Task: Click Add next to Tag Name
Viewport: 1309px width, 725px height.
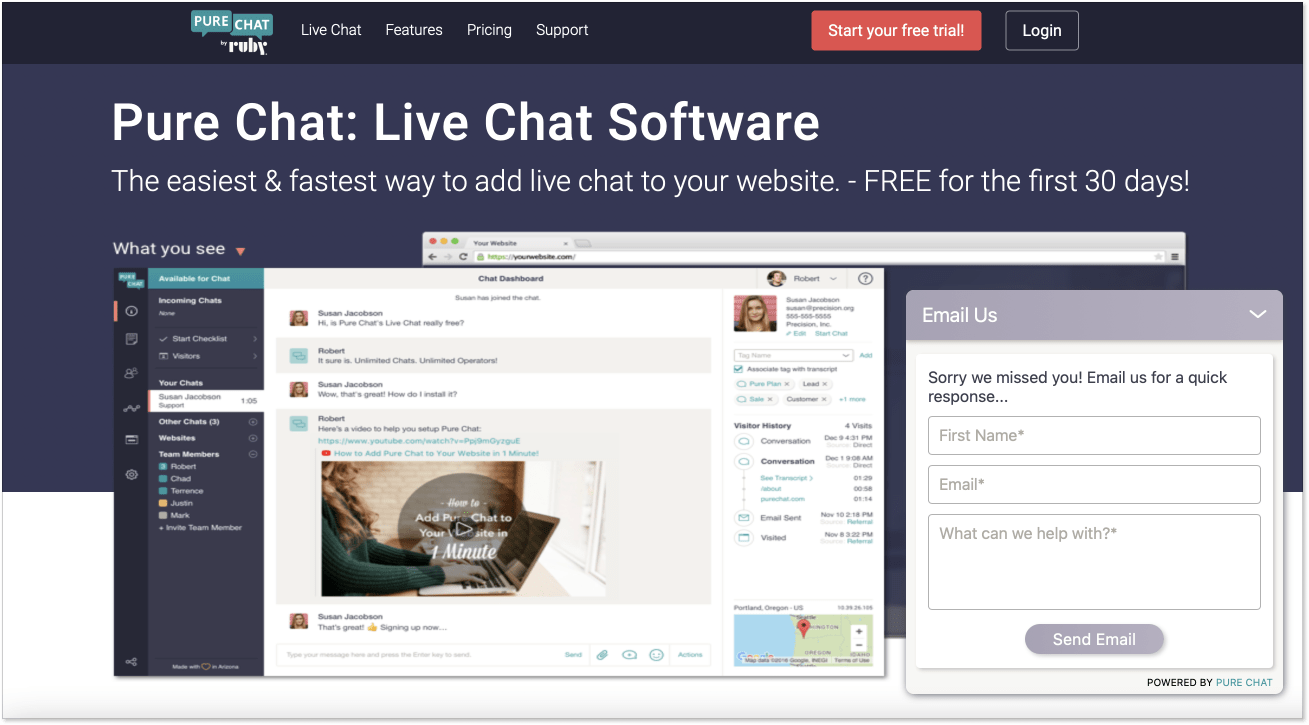Action: click(866, 355)
